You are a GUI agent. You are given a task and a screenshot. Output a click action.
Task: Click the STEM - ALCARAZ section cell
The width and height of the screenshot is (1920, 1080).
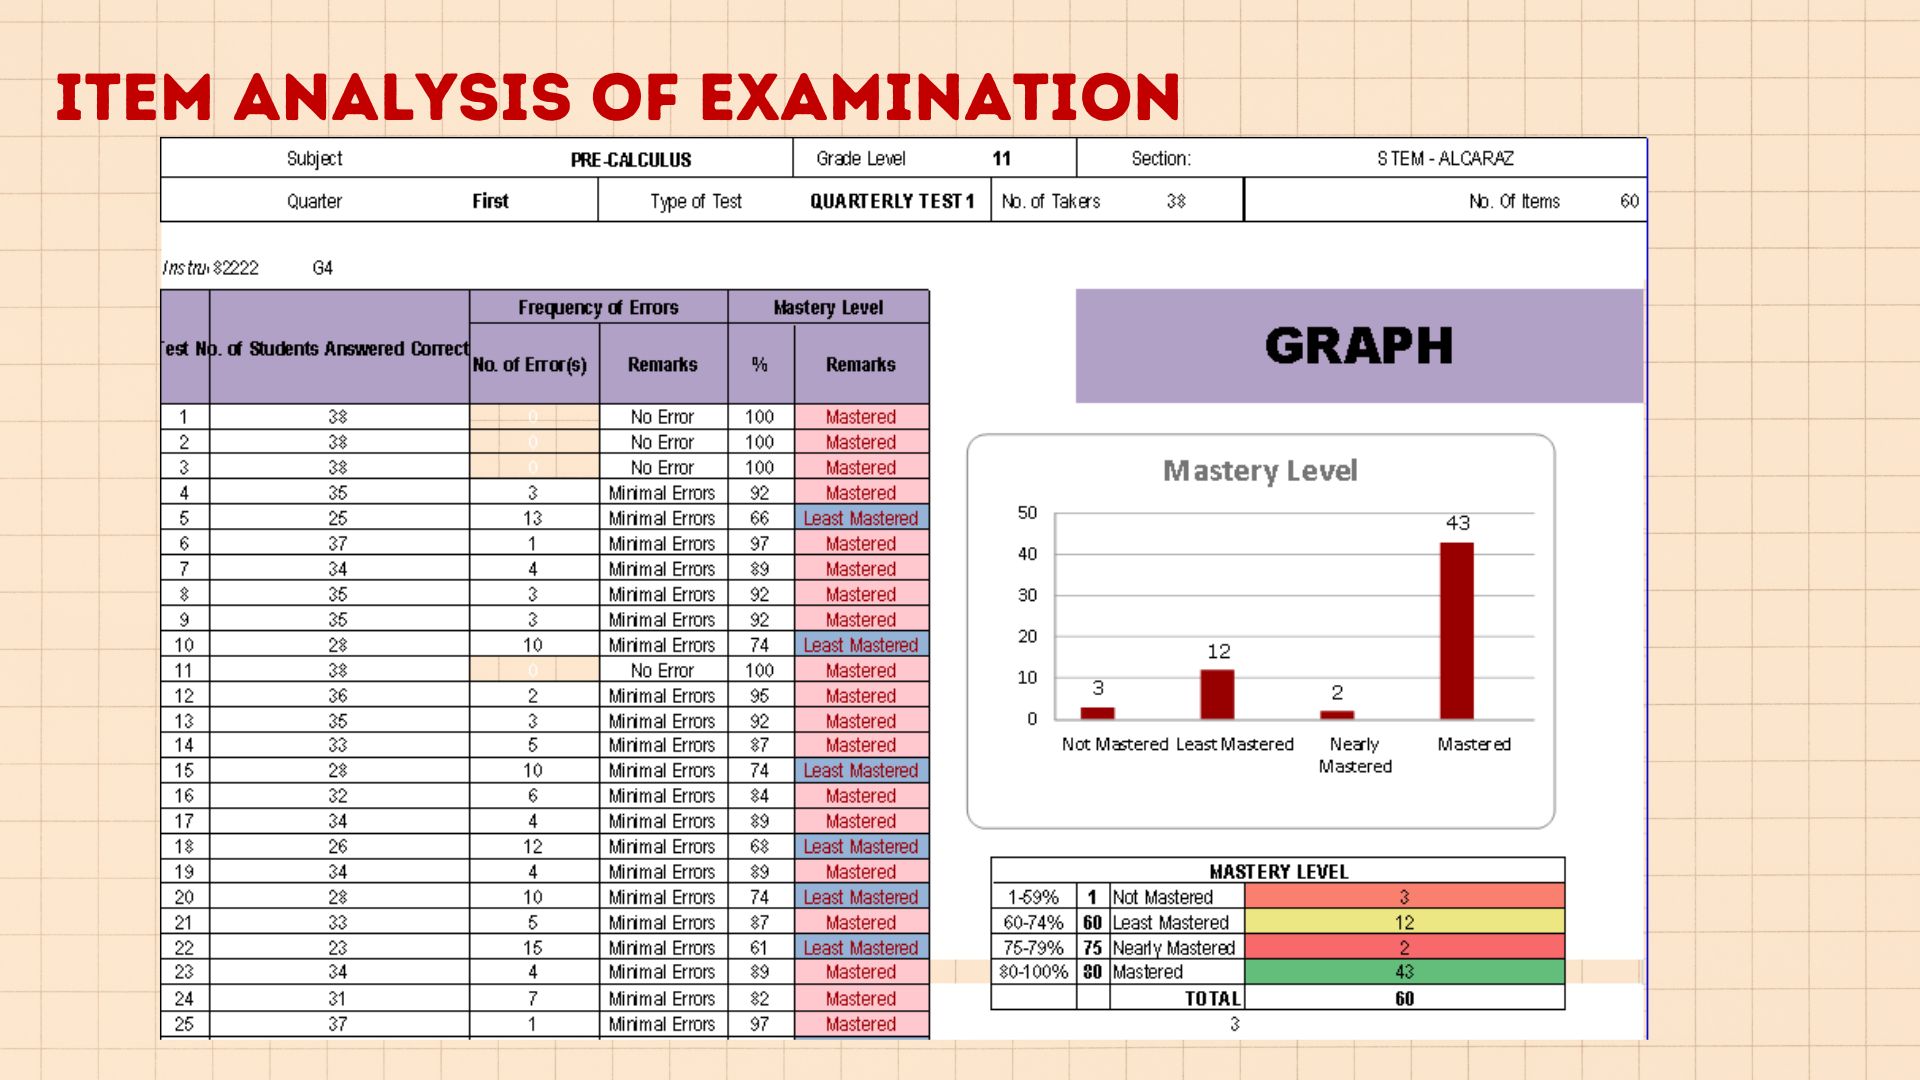[x=1444, y=158]
